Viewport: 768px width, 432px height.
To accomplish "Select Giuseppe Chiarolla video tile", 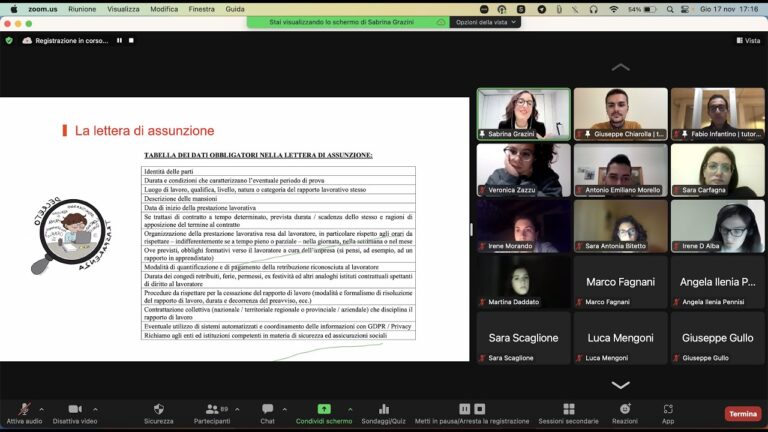I will click(621, 114).
